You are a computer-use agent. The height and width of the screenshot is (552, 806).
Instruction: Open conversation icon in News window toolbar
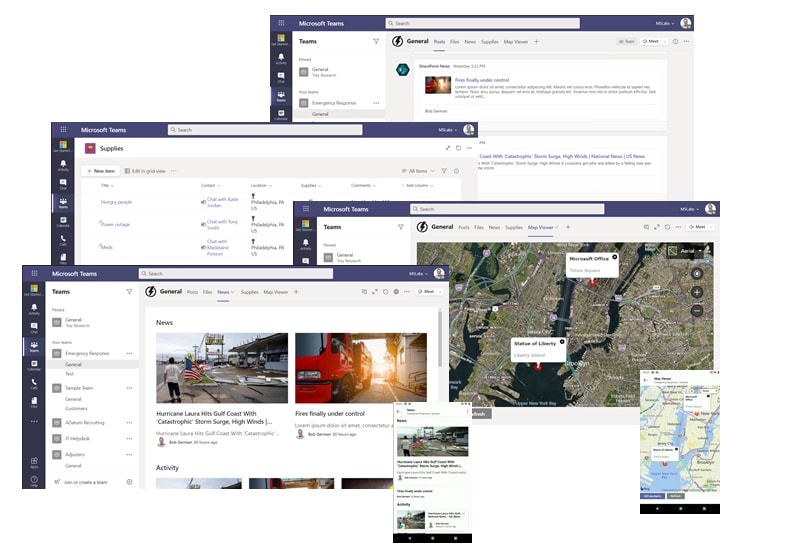(x=364, y=291)
